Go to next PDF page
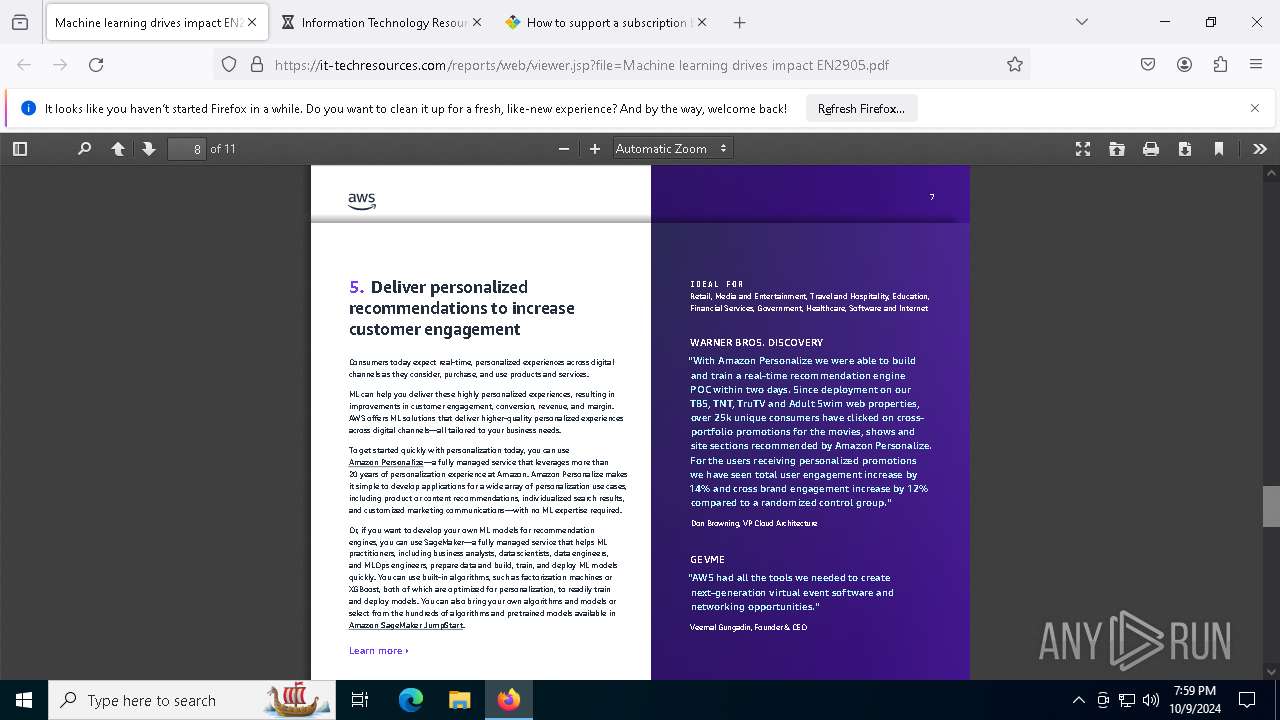This screenshot has height=720, width=1280. (149, 149)
